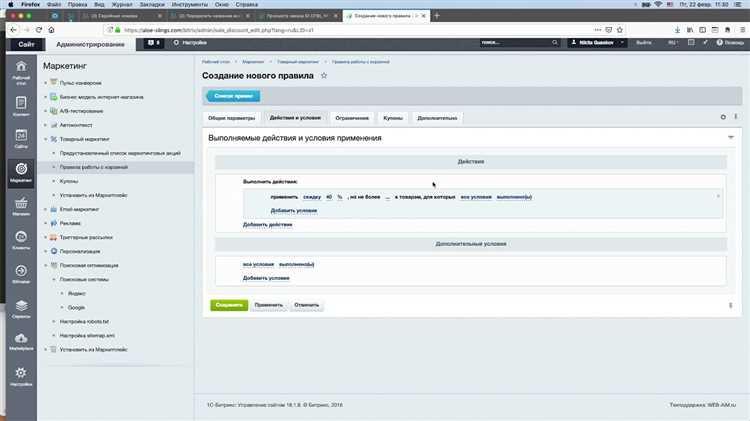This screenshot has height=421, width=750.
Task: Click the page actions ellipsis in the address bar
Action: 597,30
